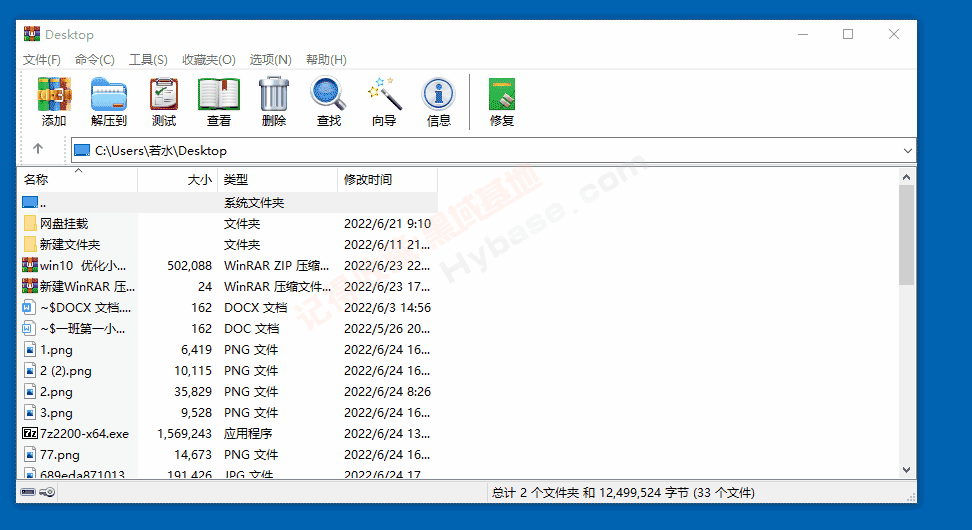Close the WinRAR Desktop window
This screenshot has width=972, height=530.
893,34
